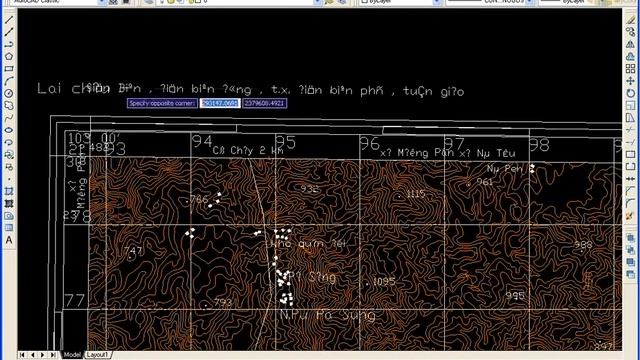Select the Polygon tool
The height and width of the screenshot is (360, 640).
click(9, 56)
